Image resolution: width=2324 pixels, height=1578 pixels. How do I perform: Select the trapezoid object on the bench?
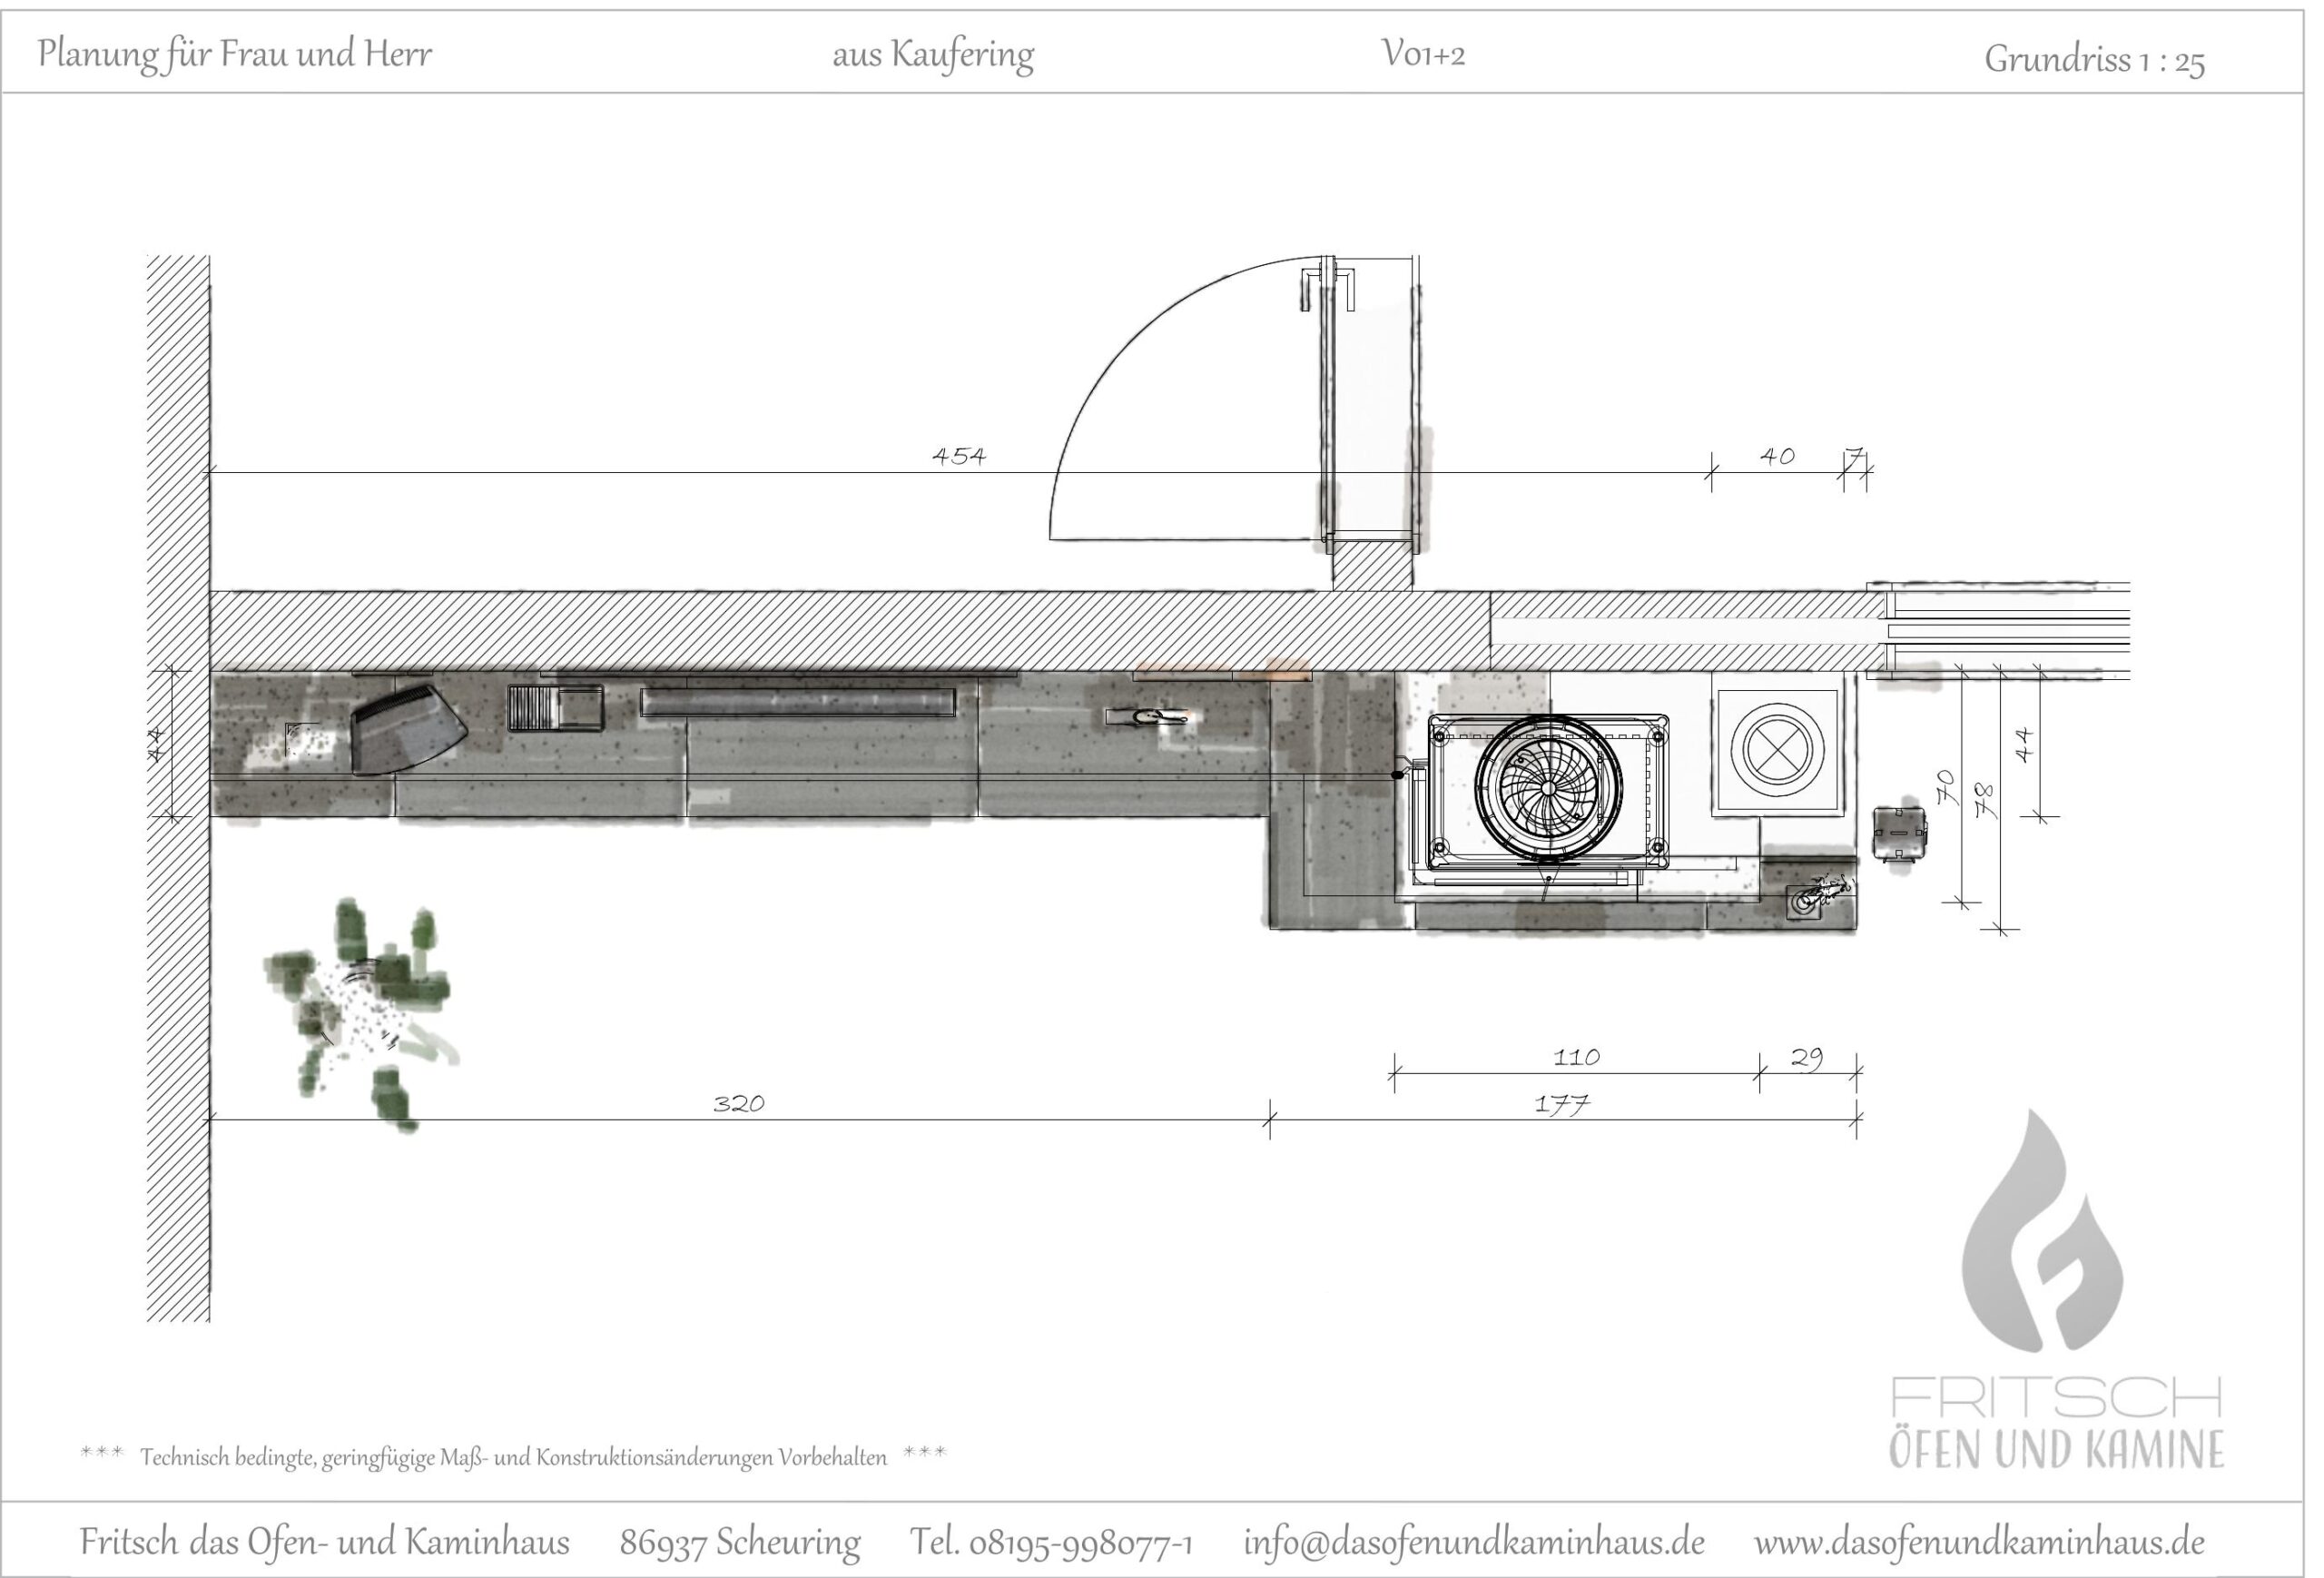[x=409, y=729]
